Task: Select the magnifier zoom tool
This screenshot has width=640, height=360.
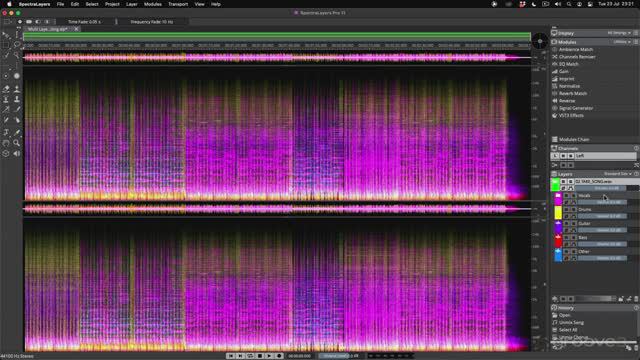Action: pos(17,143)
